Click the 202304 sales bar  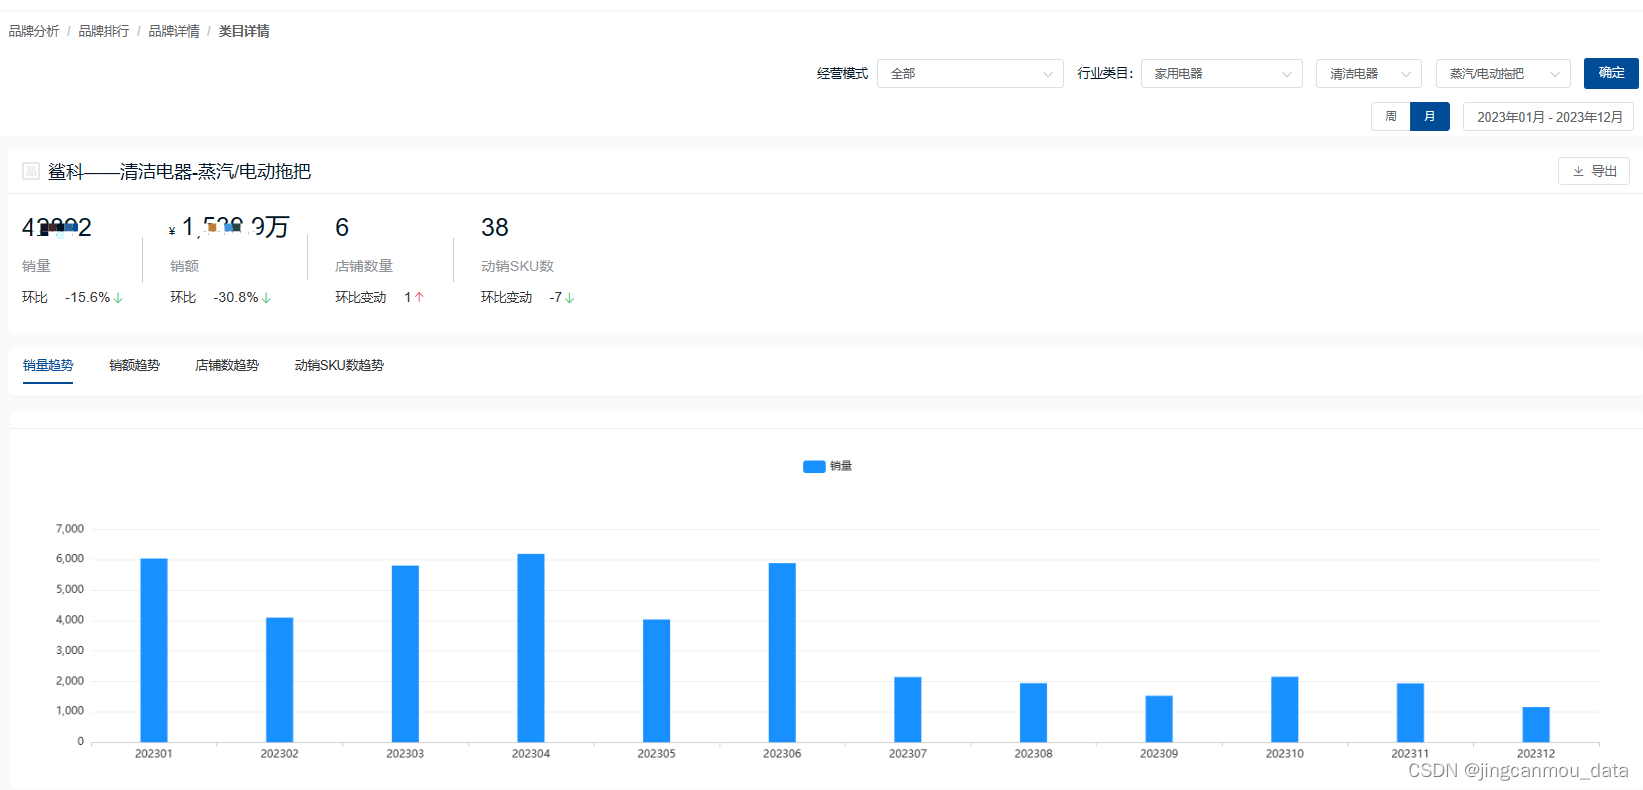[531, 648]
